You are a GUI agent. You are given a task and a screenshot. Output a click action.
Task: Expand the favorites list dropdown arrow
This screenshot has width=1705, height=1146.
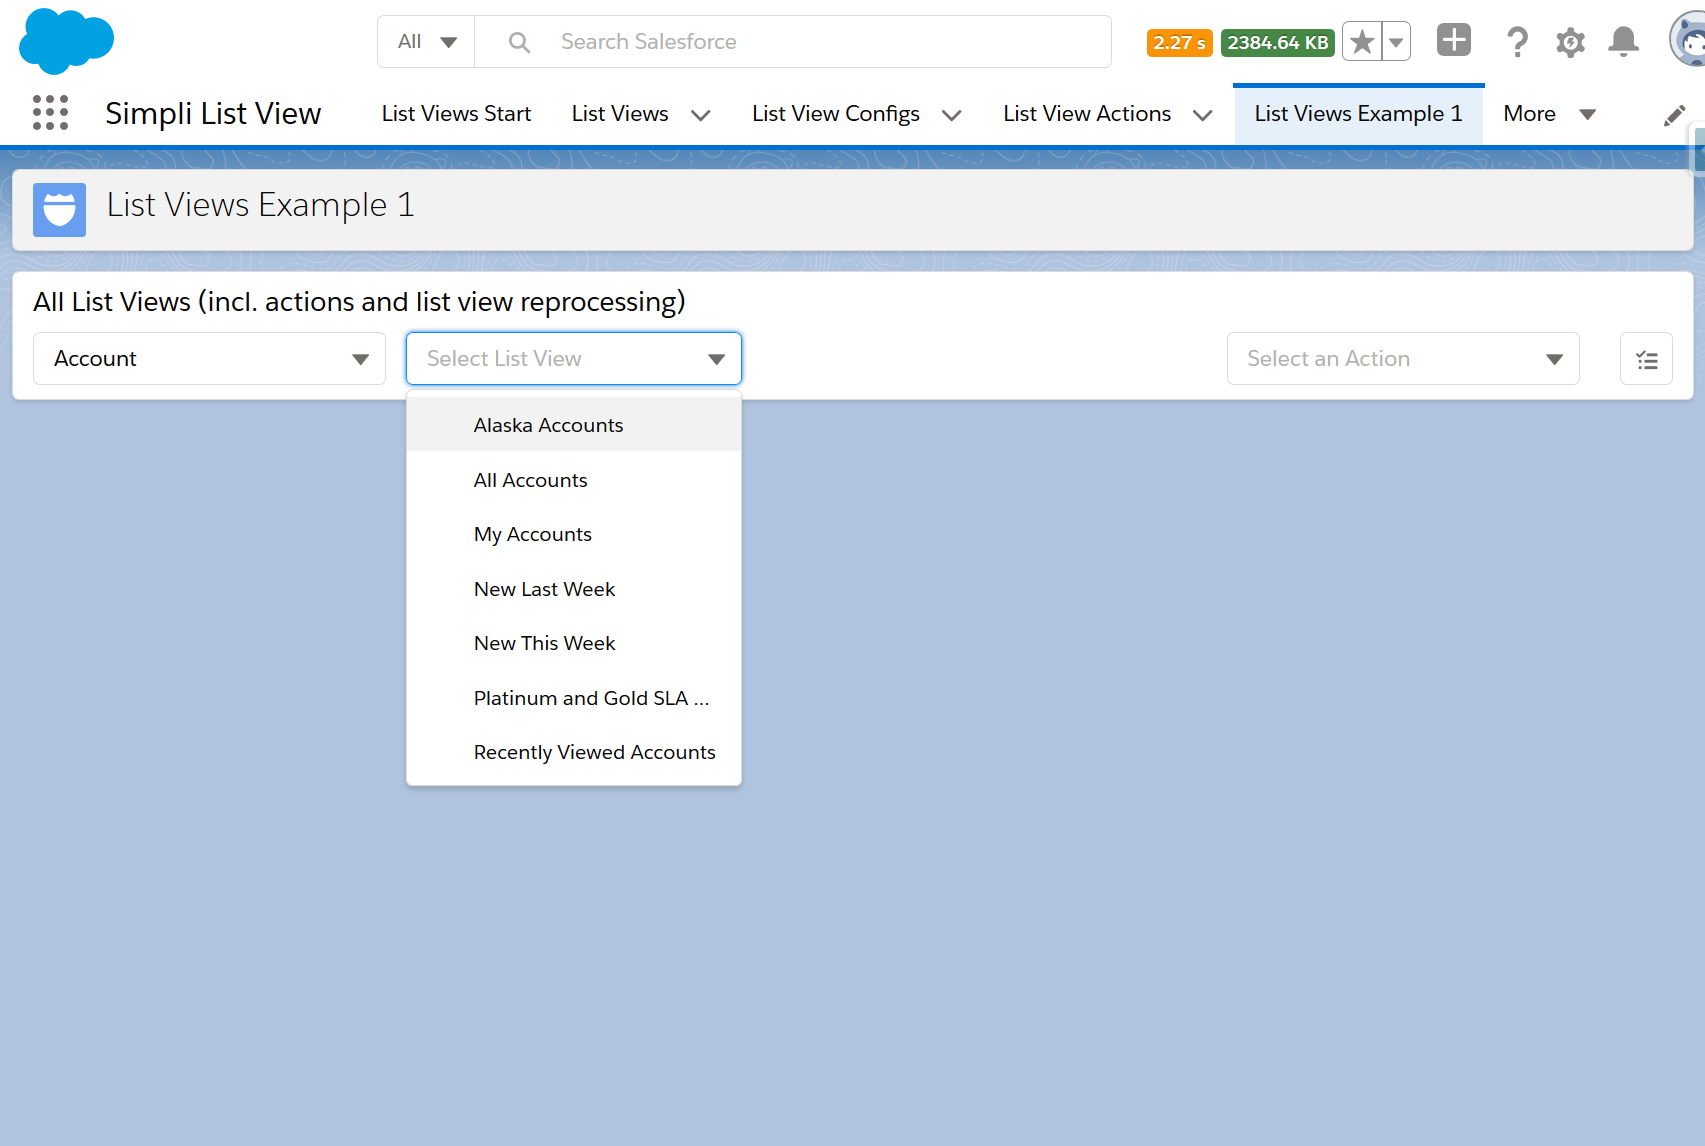point(1396,42)
